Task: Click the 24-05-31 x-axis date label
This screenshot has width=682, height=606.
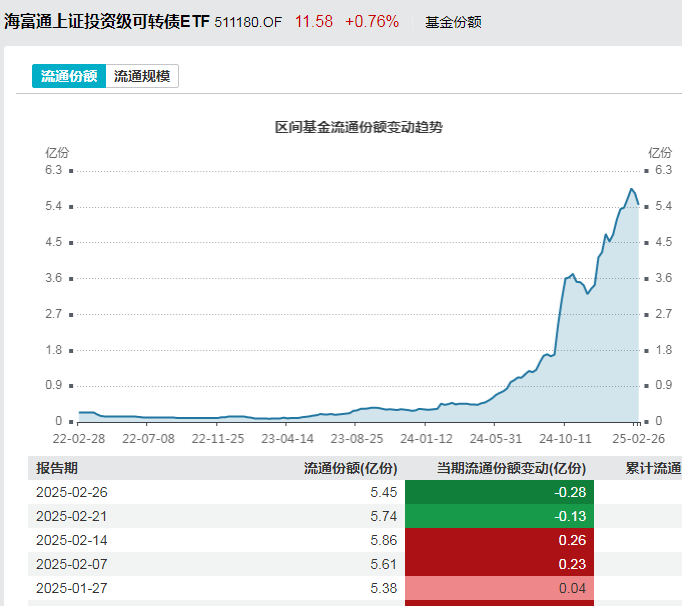Action: (496, 439)
